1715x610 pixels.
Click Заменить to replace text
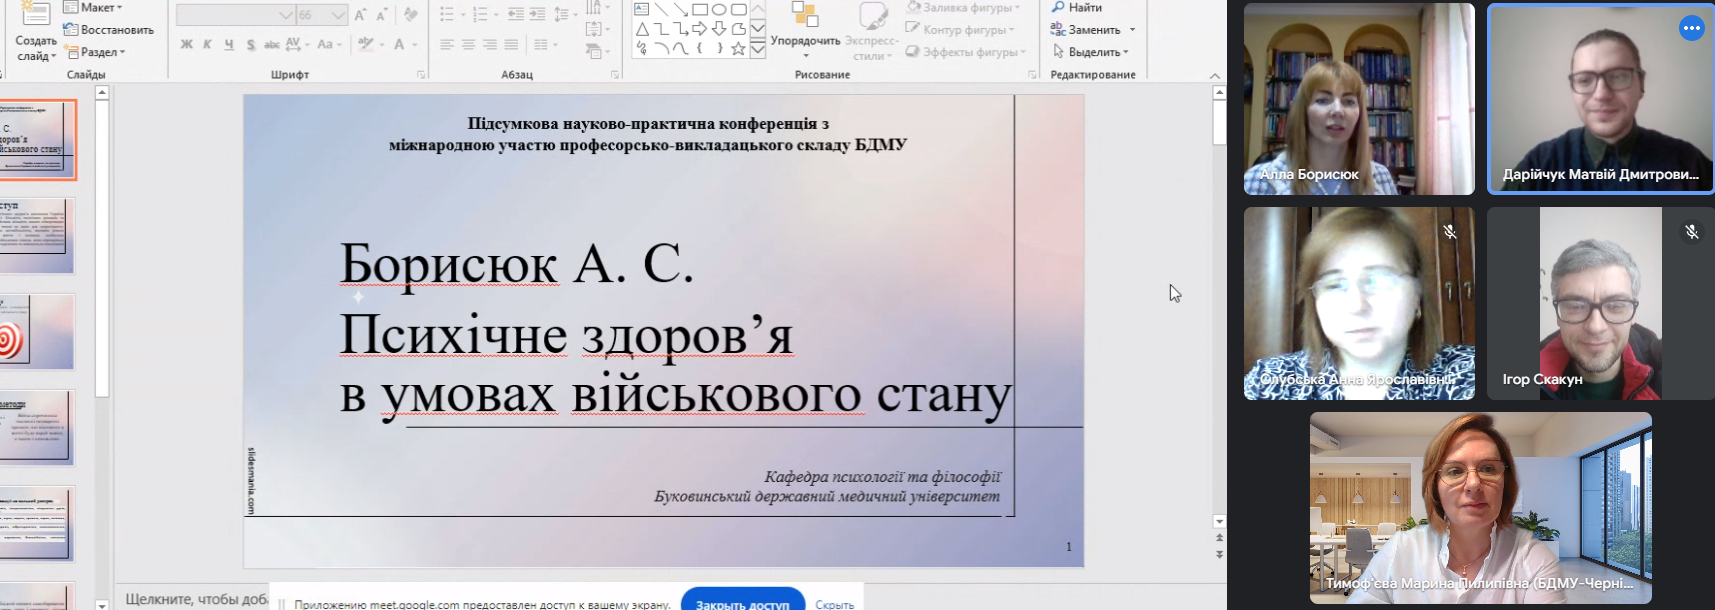pos(1093,30)
